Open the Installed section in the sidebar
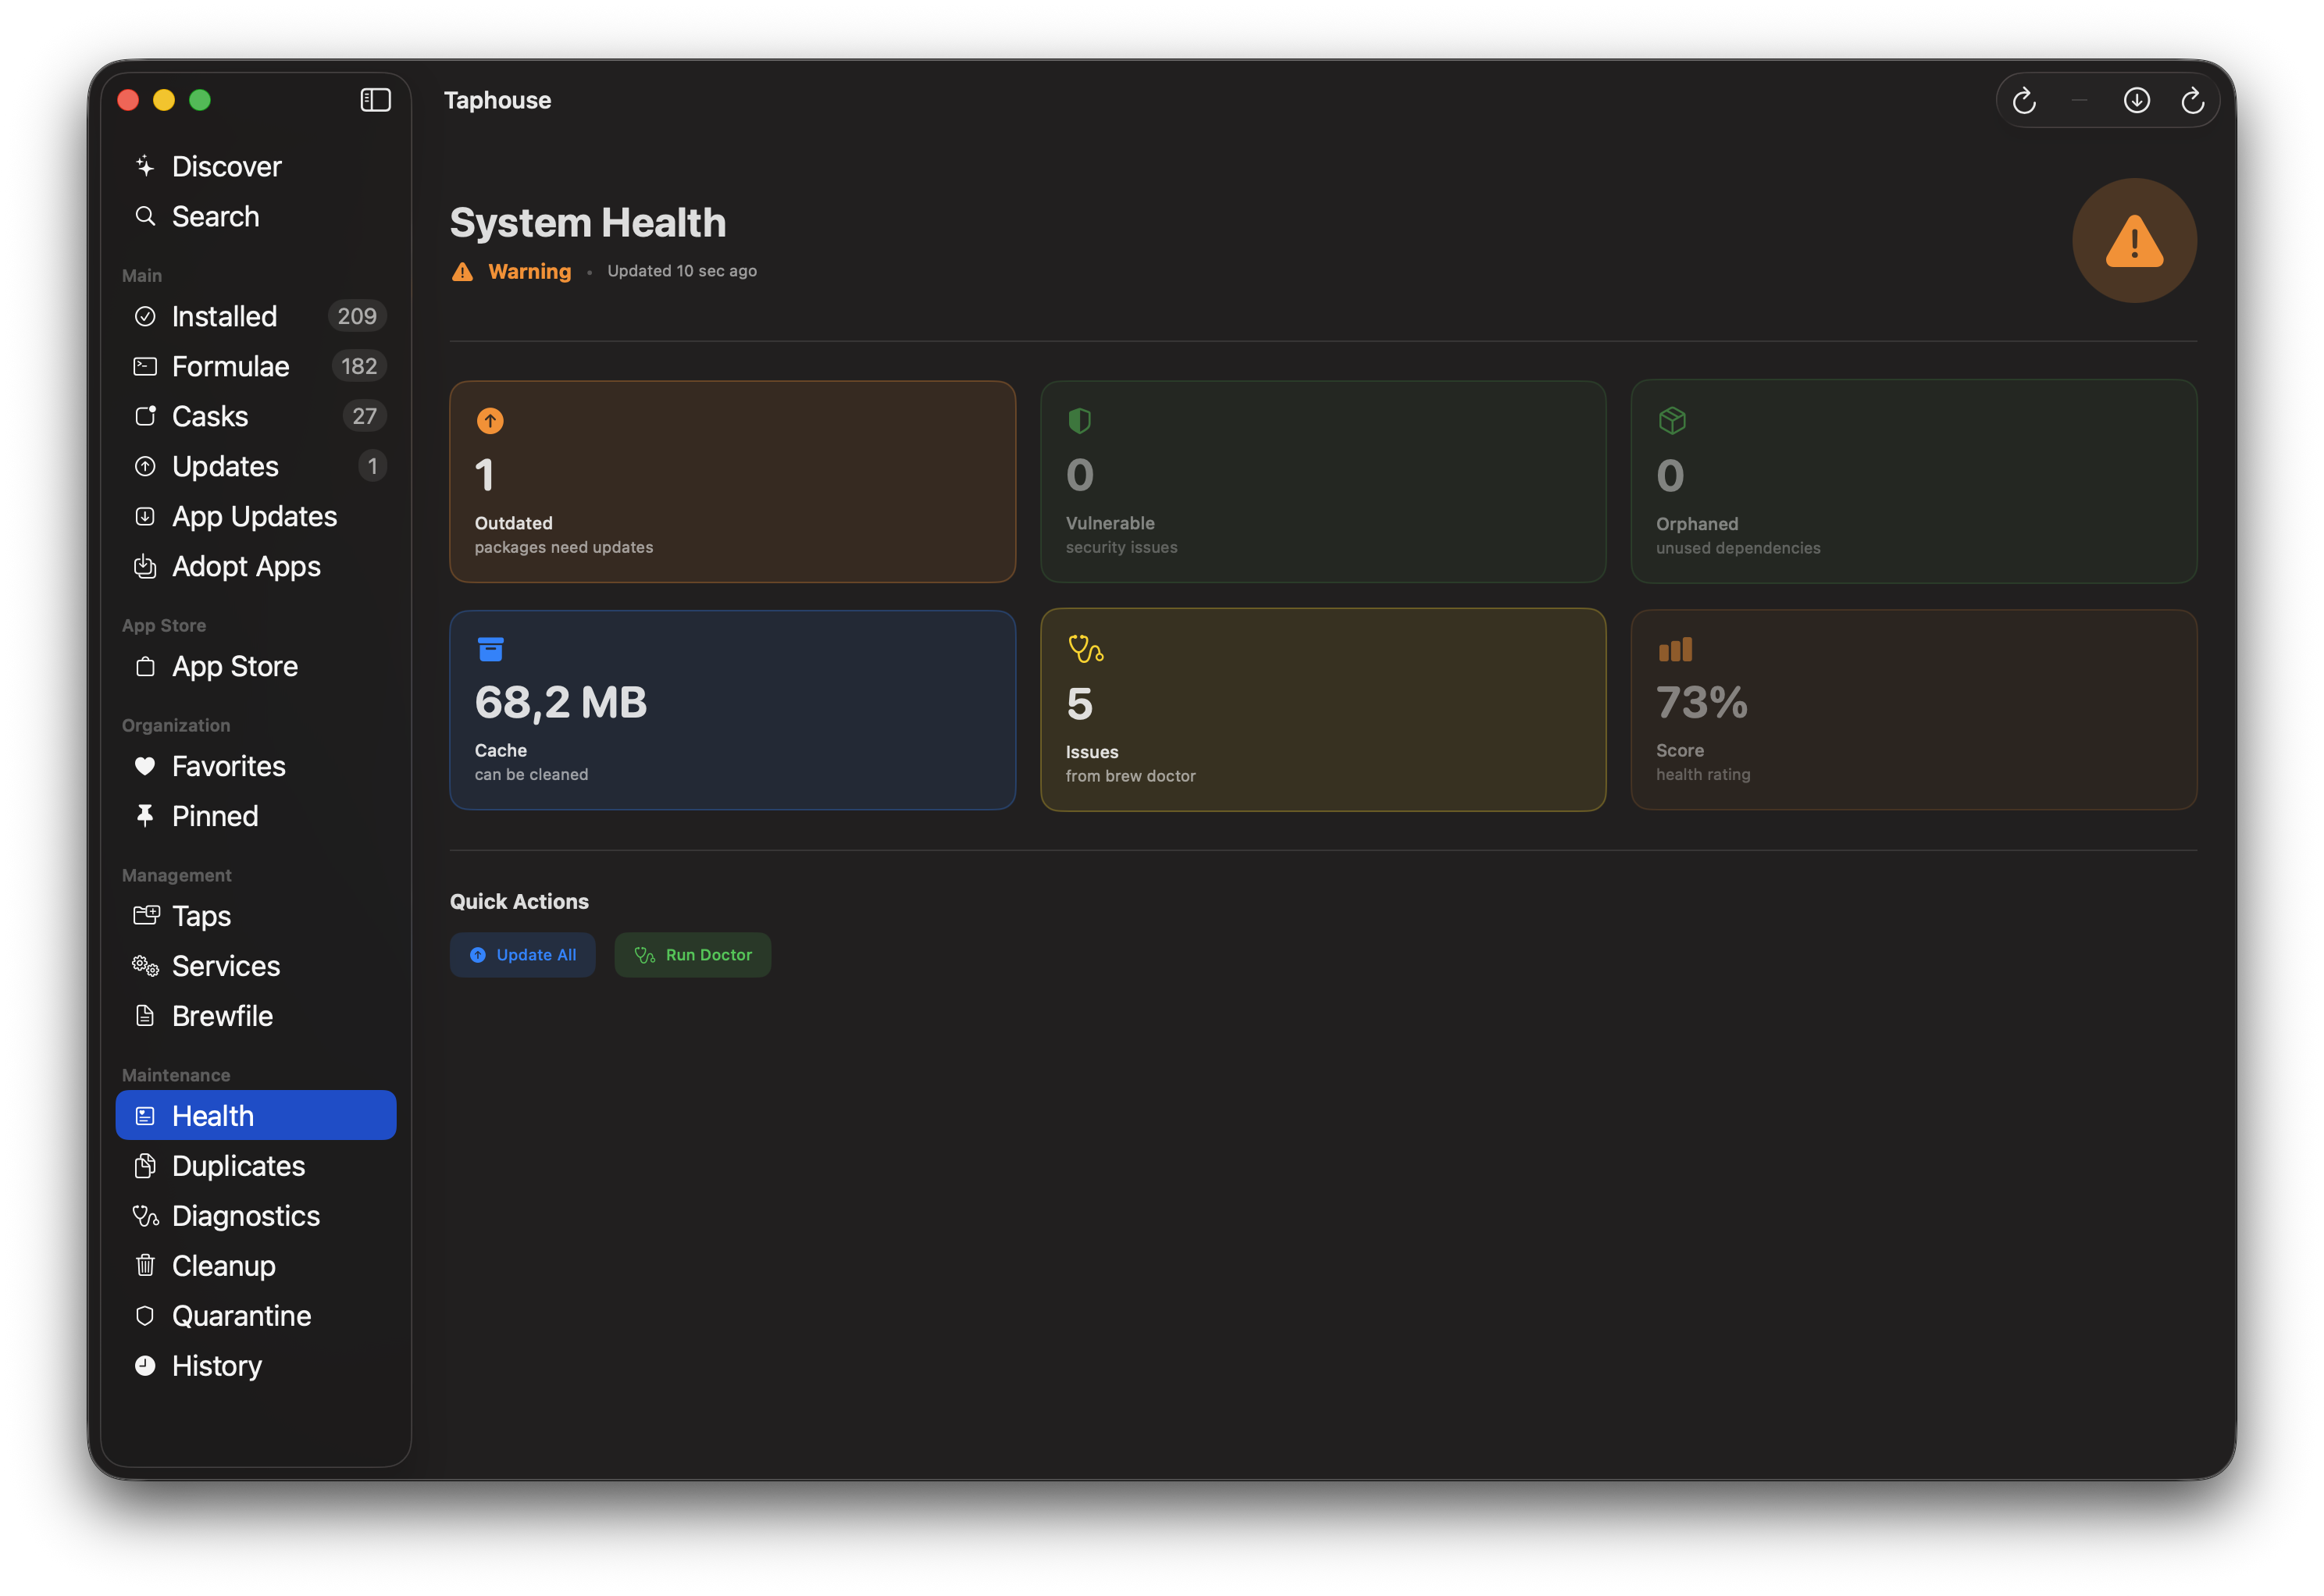This screenshot has height=1596, width=2324. click(225, 316)
